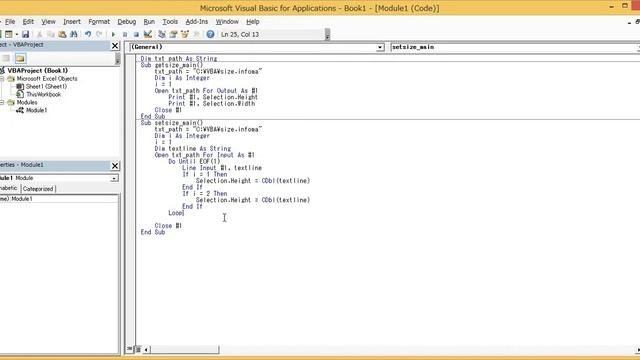Viewport: 640px width, 360px height.
Task: Open the dropdown arrow beside Insert UserForm
Action: tap(17, 34)
